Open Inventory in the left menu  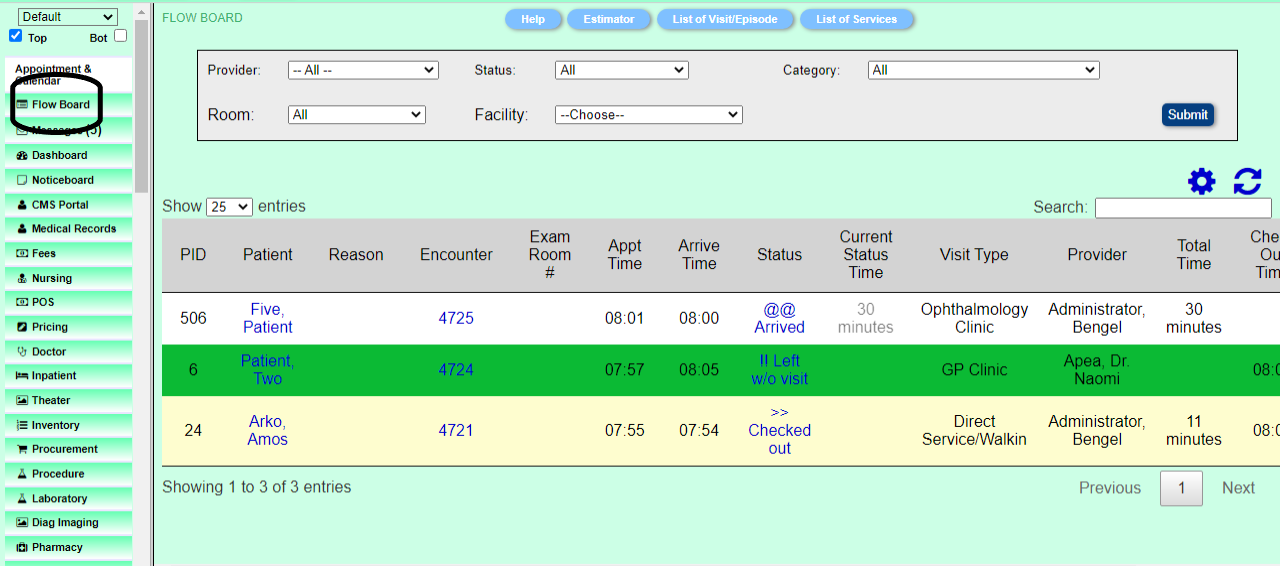tap(55, 425)
